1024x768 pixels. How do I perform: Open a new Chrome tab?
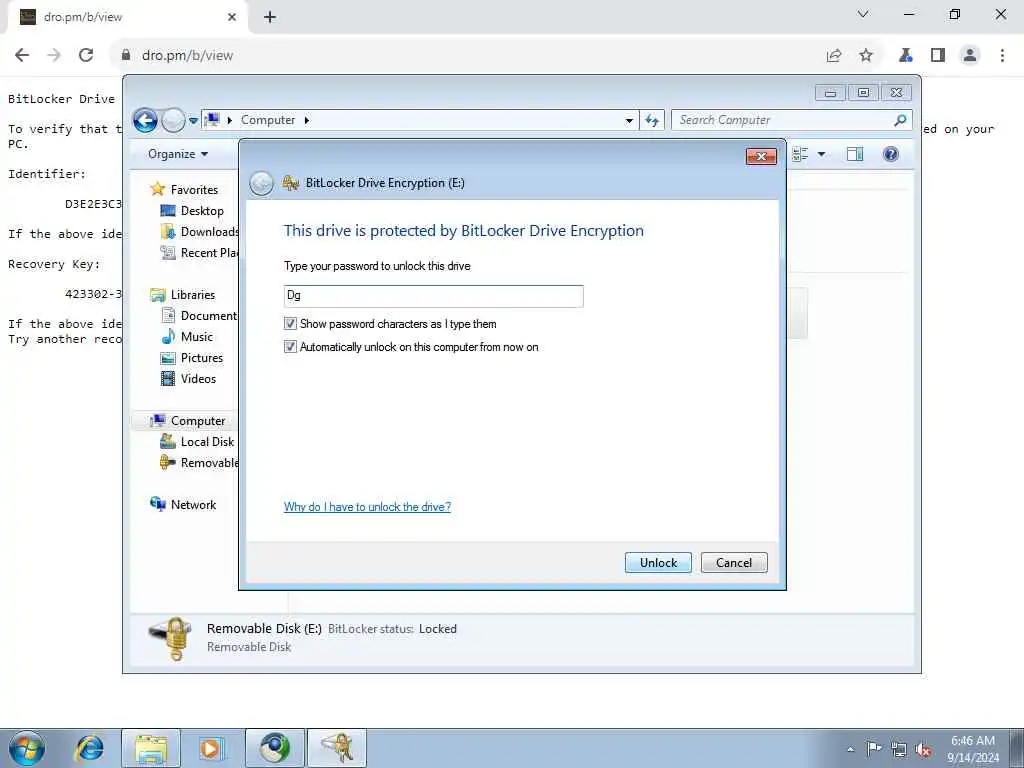pyautogui.click(x=270, y=17)
